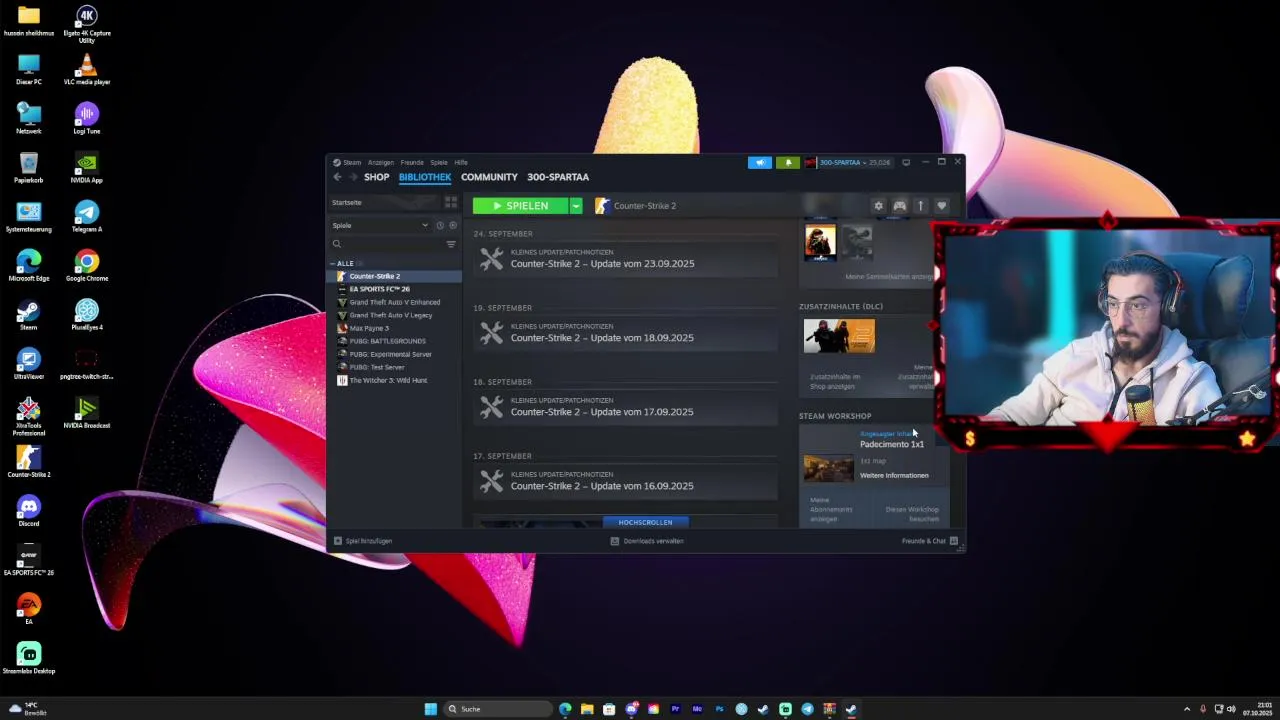Open the Steam menu
1280x720 pixels.
pyautogui.click(x=347, y=162)
